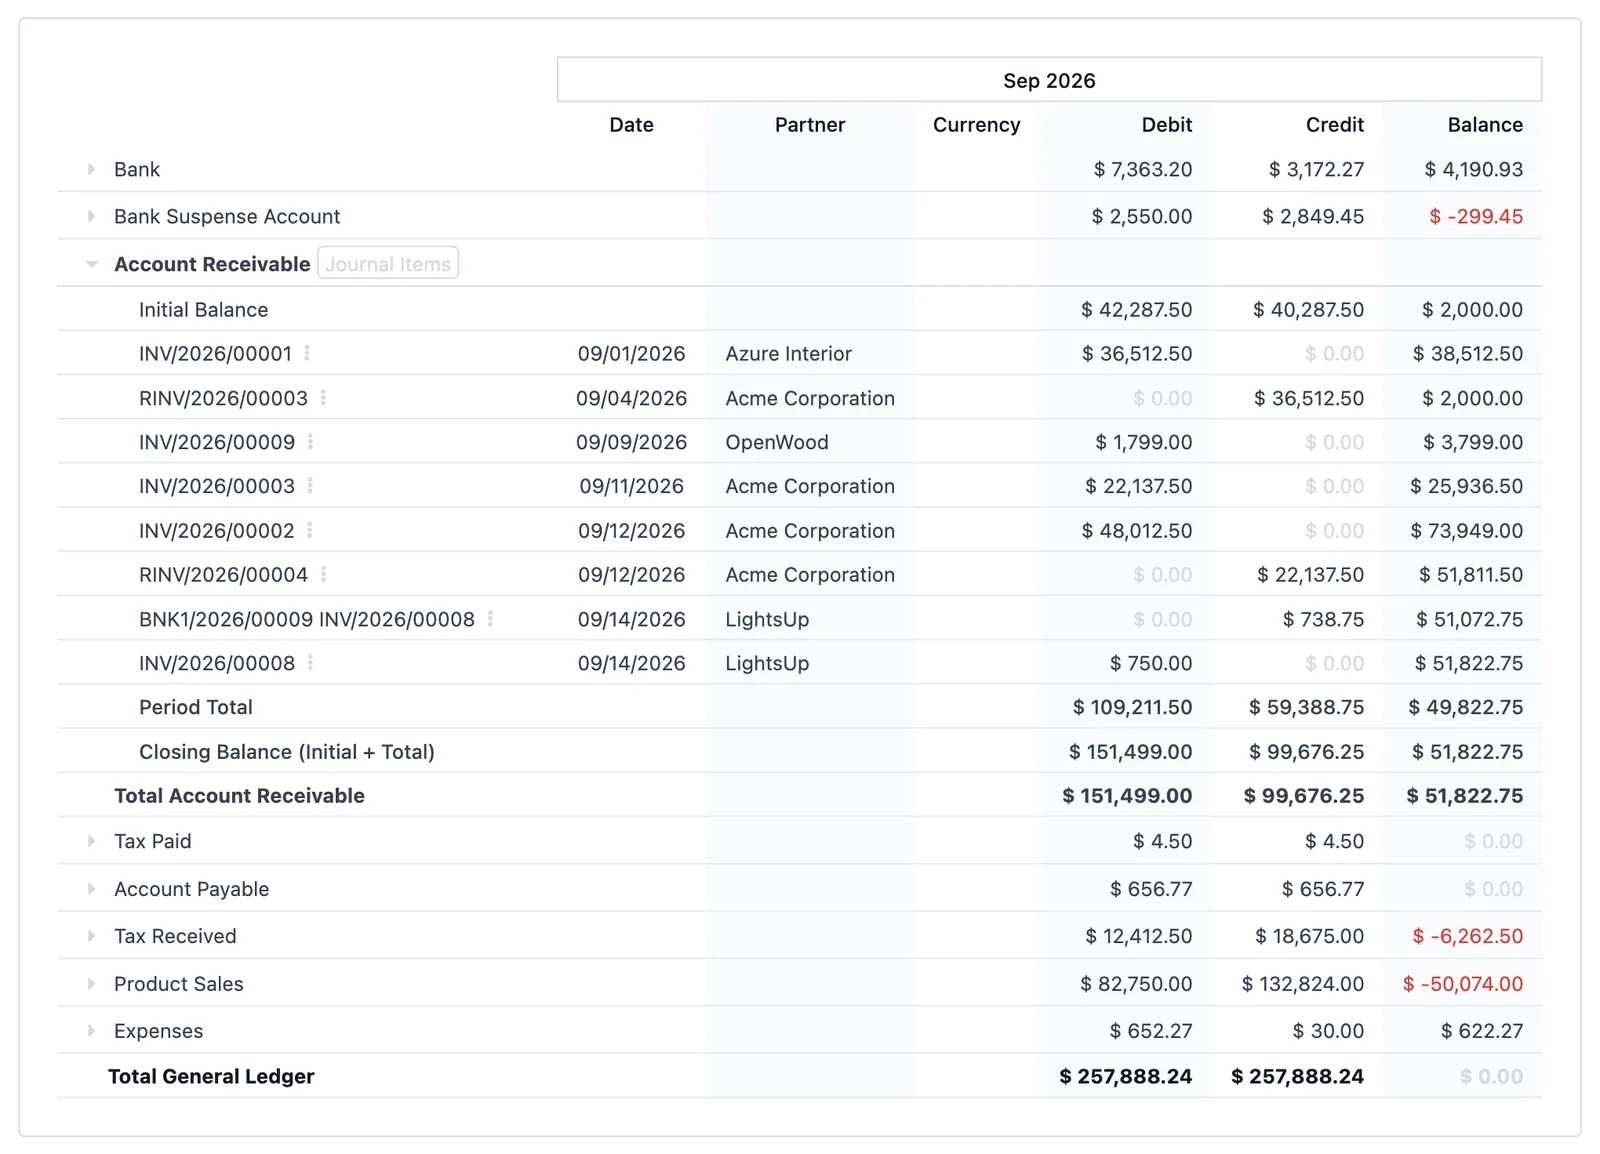Click the three dots beside INV/2026/00002
Viewport: 1600px width, 1154px height.
pos(310,531)
